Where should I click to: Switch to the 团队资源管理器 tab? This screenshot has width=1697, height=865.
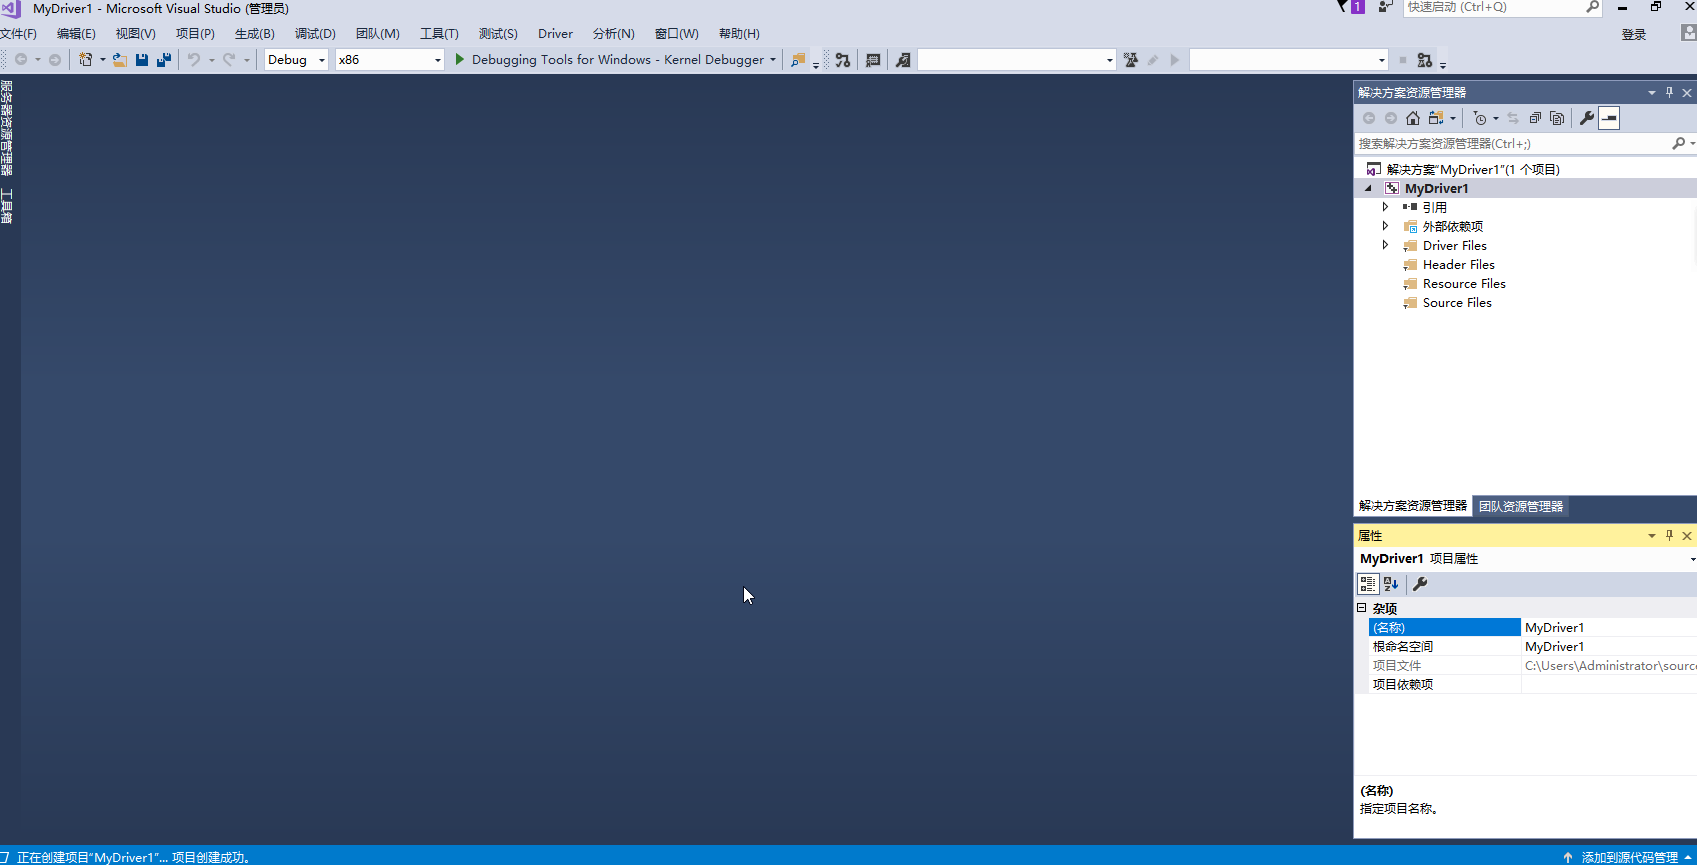click(1521, 506)
